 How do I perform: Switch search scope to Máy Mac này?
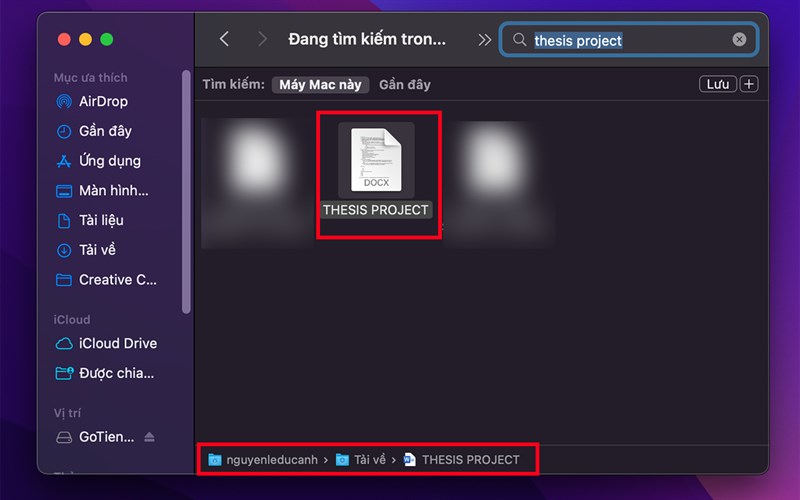pyautogui.click(x=320, y=85)
